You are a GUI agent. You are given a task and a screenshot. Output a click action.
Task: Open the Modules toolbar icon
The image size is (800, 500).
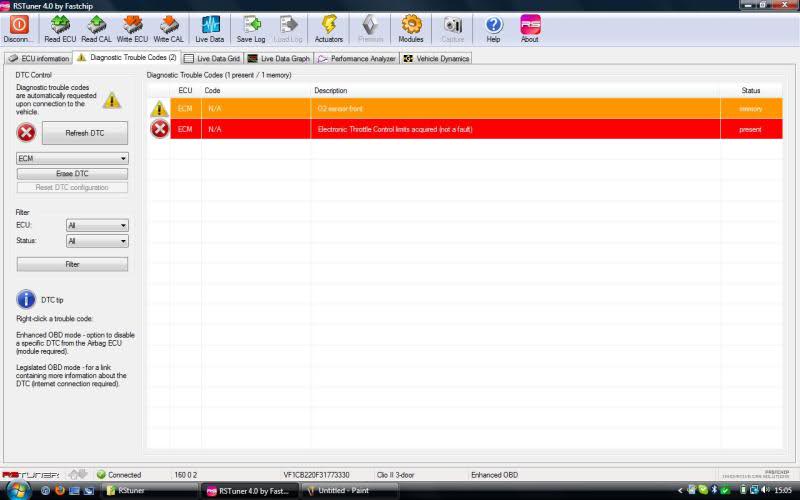pyautogui.click(x=411, y=27)
